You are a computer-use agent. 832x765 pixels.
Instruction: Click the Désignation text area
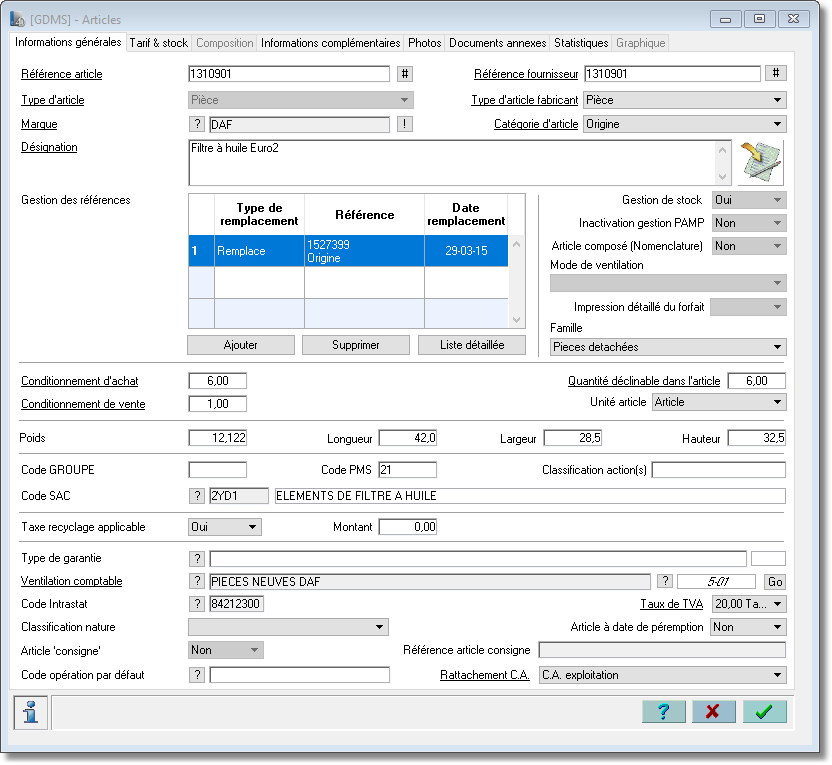tap(454, 163)
